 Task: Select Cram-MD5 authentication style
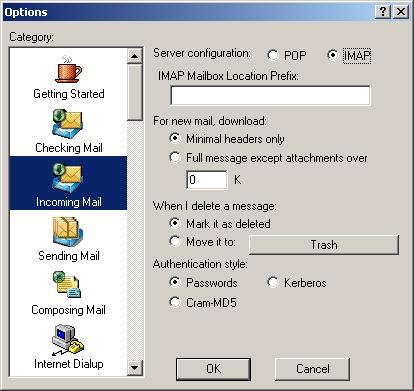point(175,302)
